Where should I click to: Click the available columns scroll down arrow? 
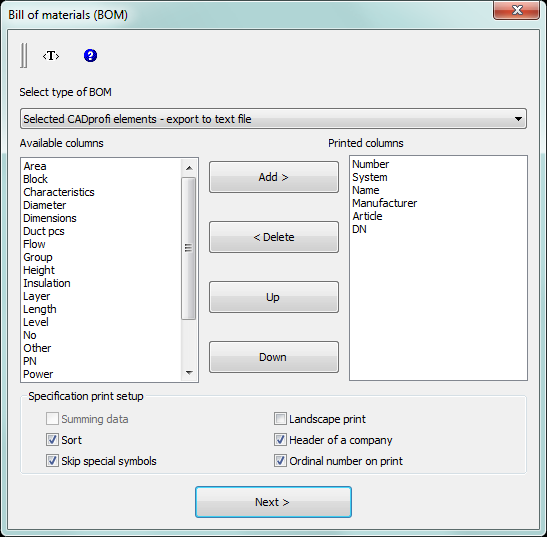tap(189, 373)
